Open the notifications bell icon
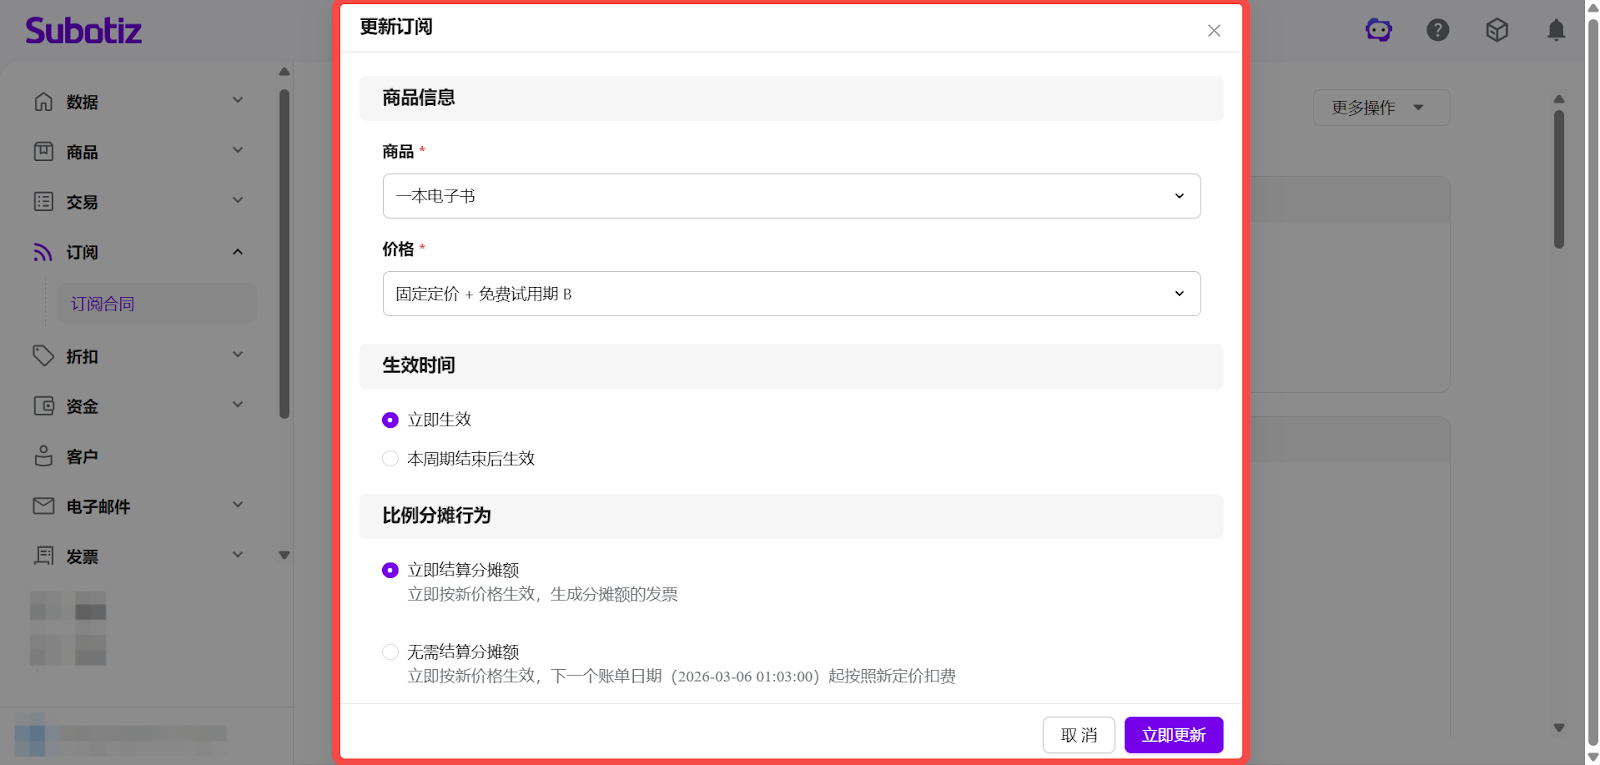This screenshot has height=765, width=1600. (1555, 30)
